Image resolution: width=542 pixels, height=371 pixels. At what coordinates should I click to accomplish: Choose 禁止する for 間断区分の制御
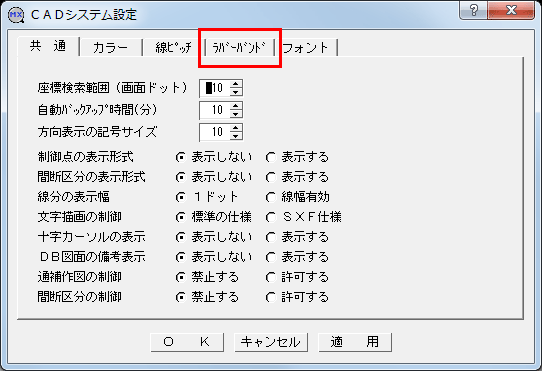(207, 297)
